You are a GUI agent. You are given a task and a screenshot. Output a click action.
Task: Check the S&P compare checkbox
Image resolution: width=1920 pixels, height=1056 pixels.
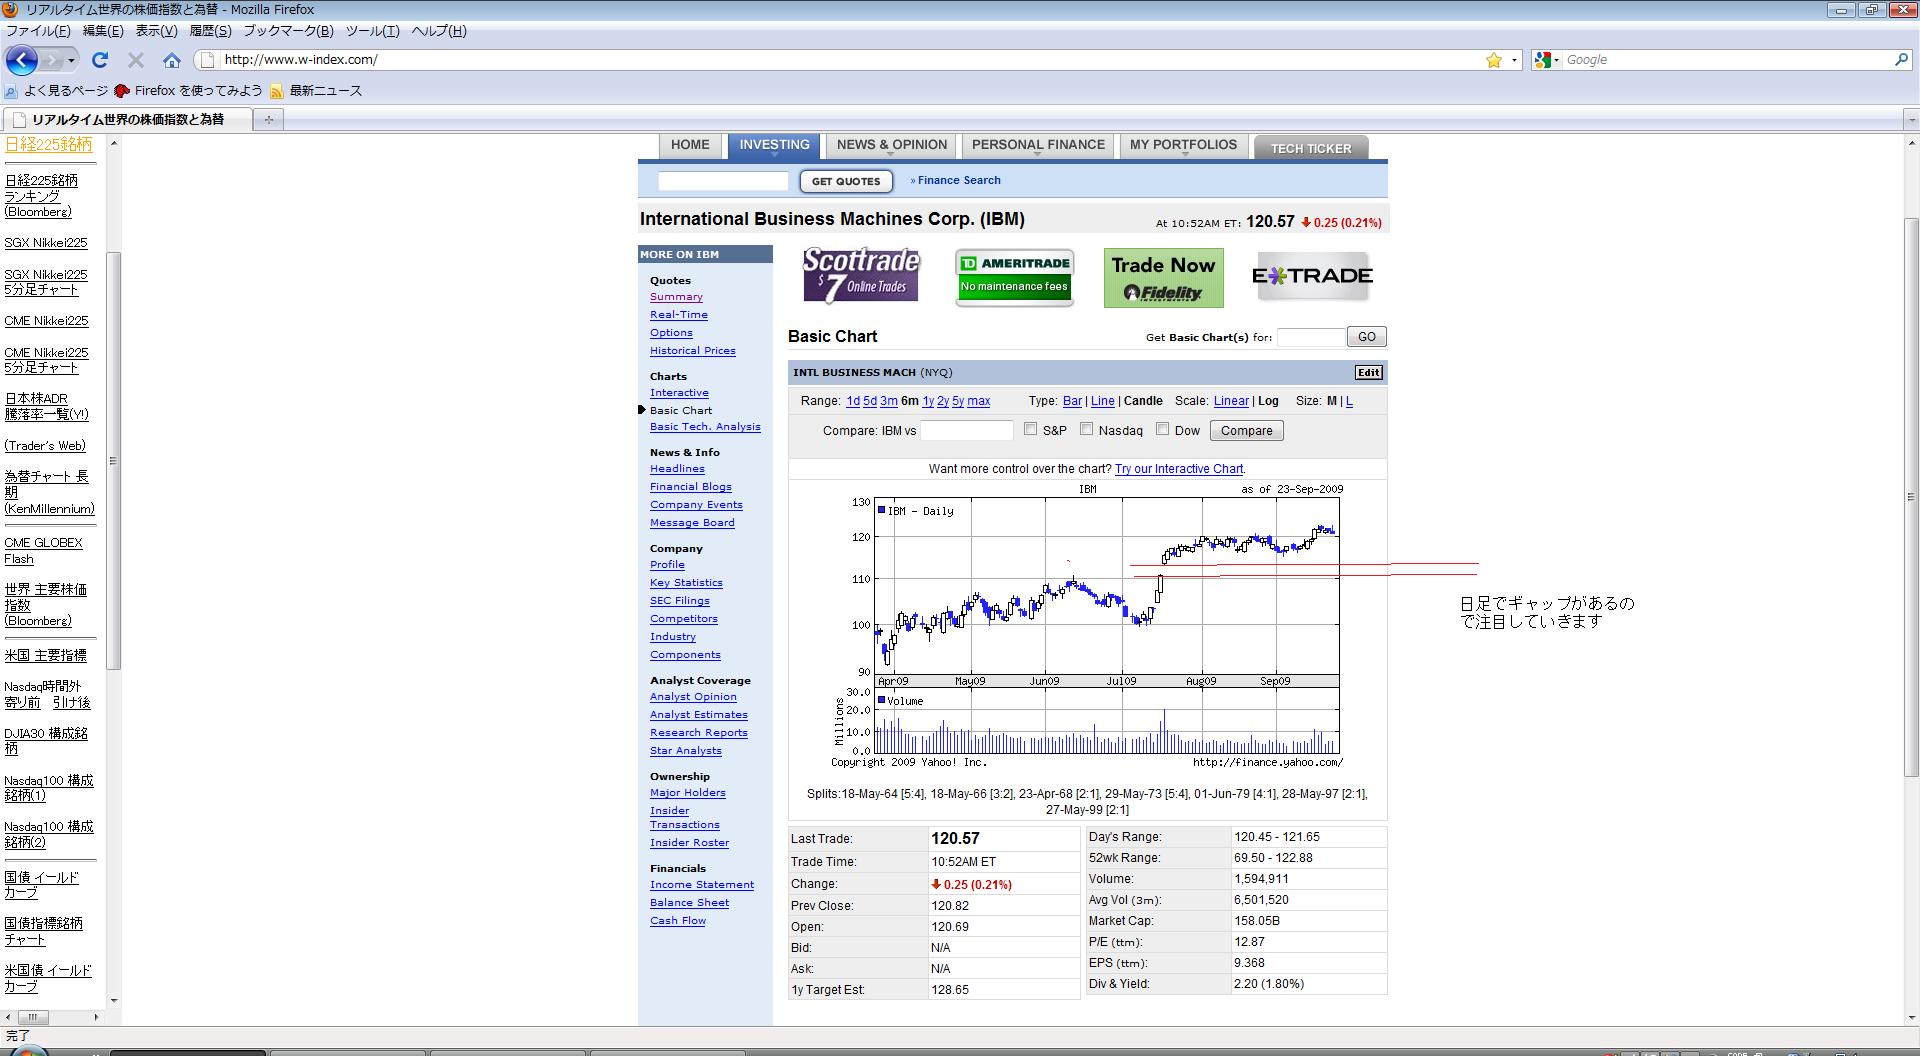click(1031, 429)
